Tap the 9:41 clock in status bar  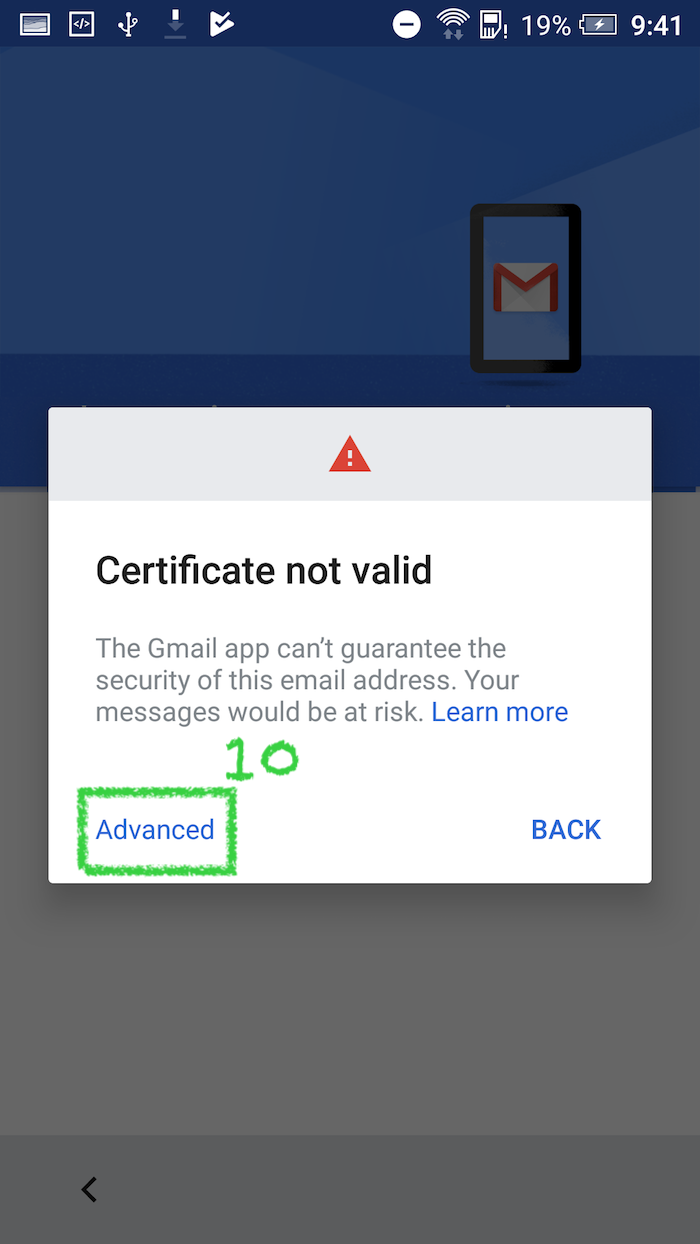(x=656, y=24)
